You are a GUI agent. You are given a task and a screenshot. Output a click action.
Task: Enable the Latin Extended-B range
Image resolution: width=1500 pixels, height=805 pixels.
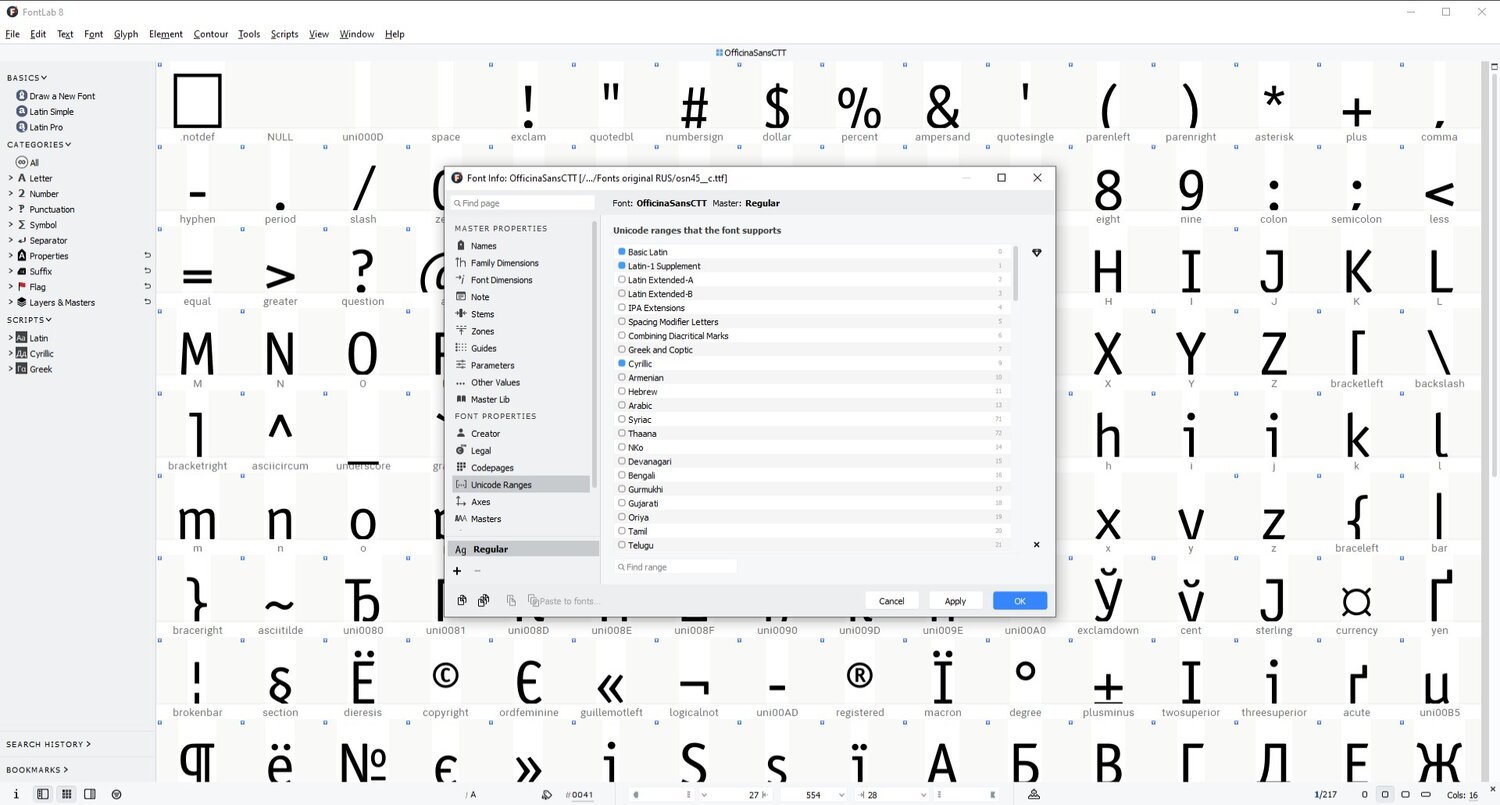pyautogui.click(x=621, y=294)
